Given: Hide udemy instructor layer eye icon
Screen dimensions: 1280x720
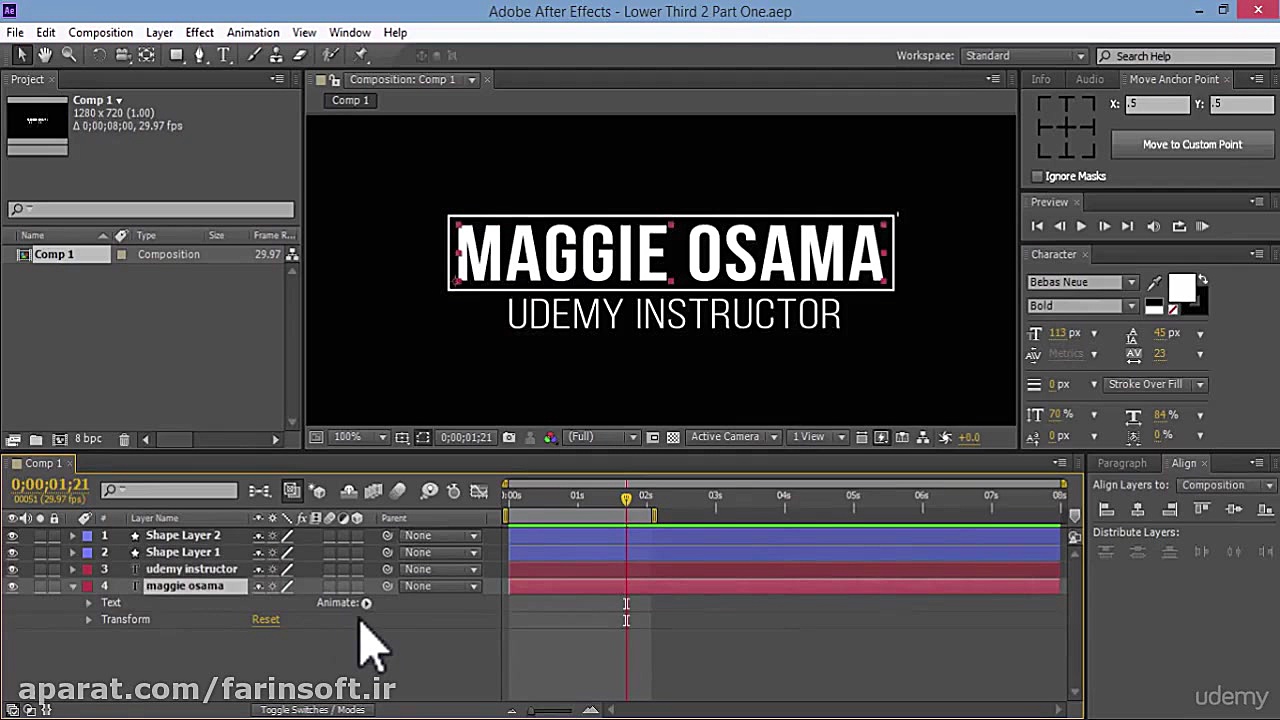Looking at the screenshot, I should (12, 569).
